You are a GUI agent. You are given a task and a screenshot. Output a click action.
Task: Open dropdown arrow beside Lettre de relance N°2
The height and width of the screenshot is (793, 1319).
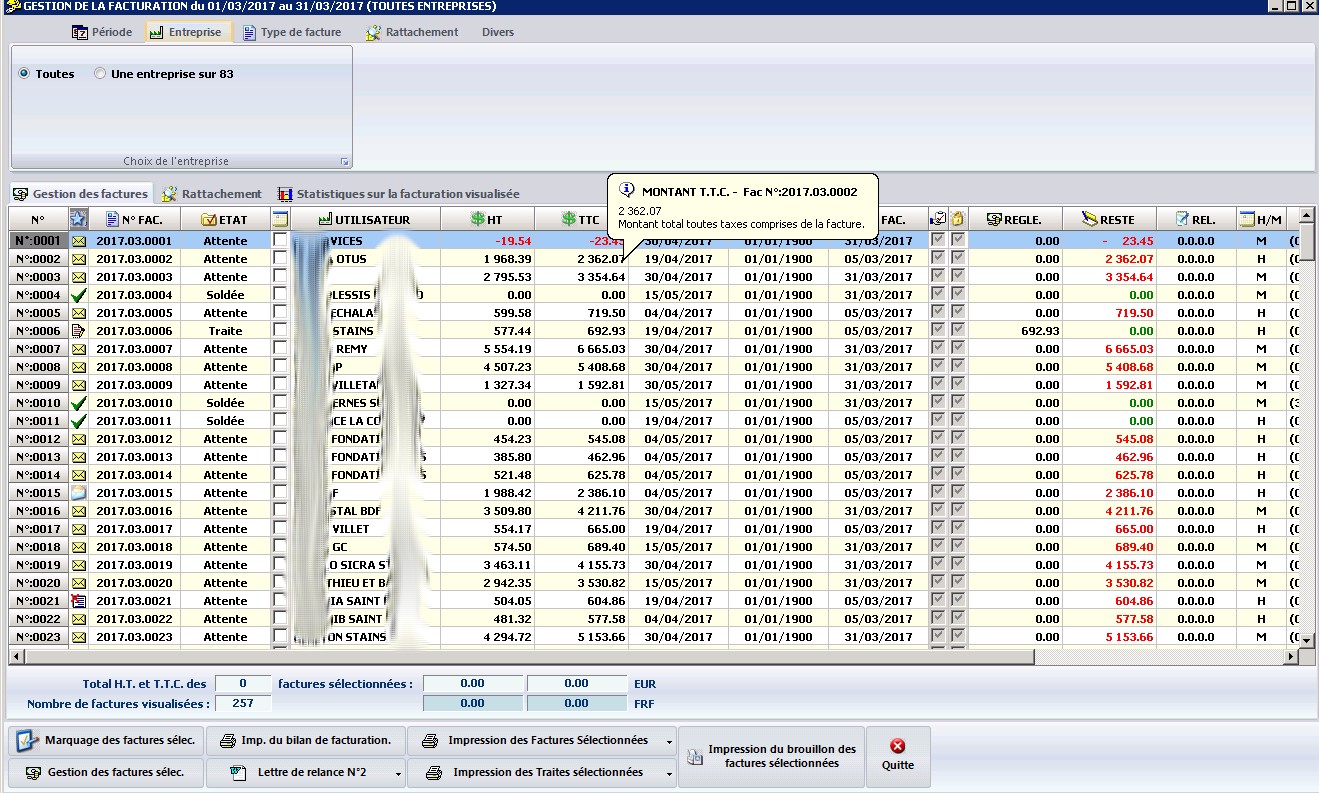point(399,773)
